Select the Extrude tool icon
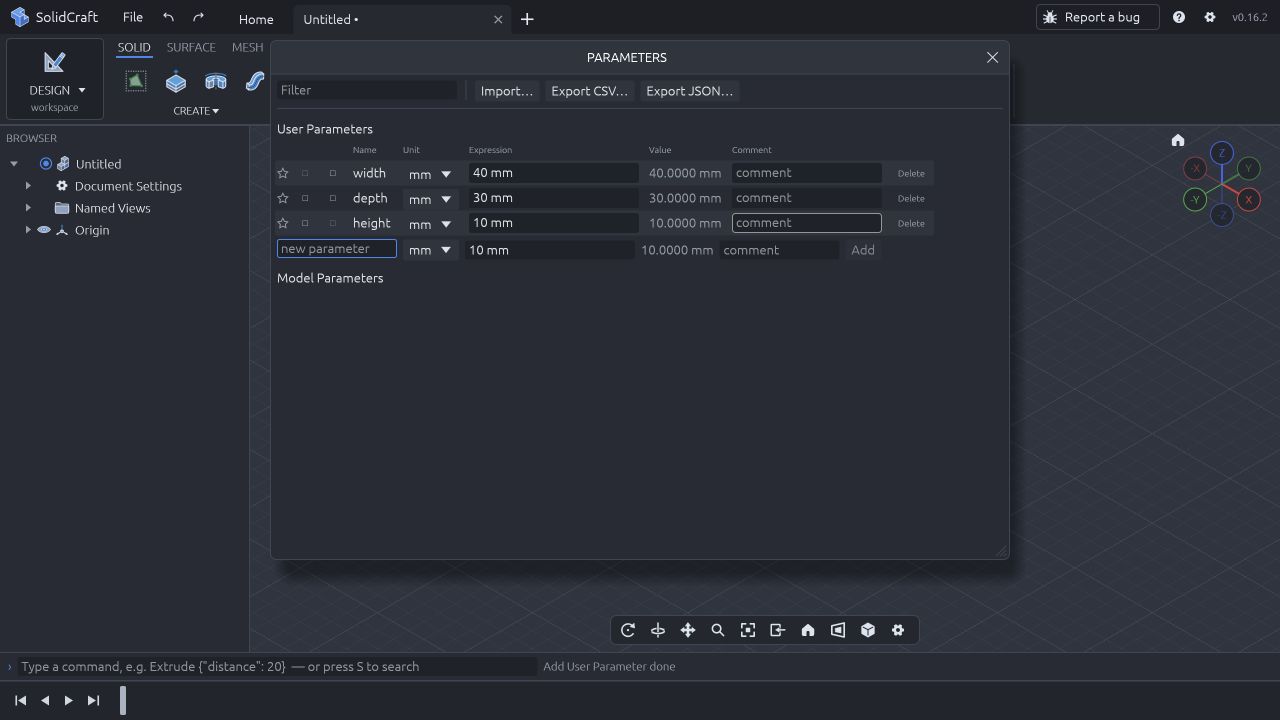This screenshot has width=1280, height=720. click(176, 82)
